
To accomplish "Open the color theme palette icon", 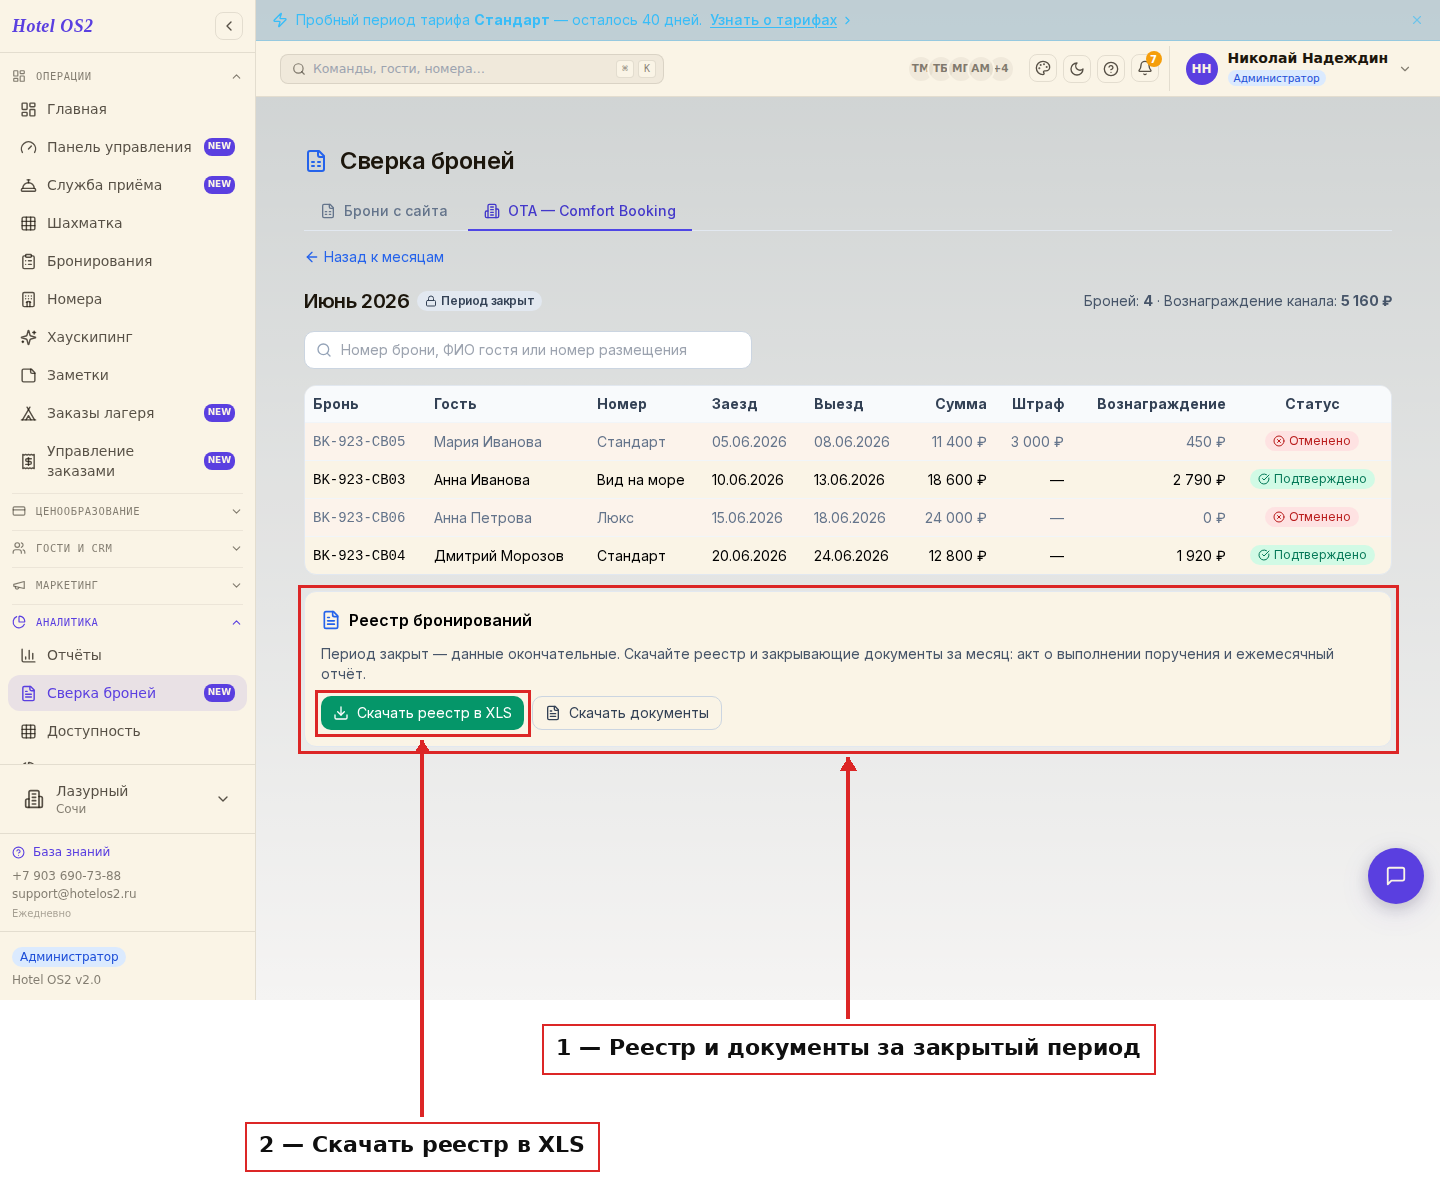I will click(1043, 69).
